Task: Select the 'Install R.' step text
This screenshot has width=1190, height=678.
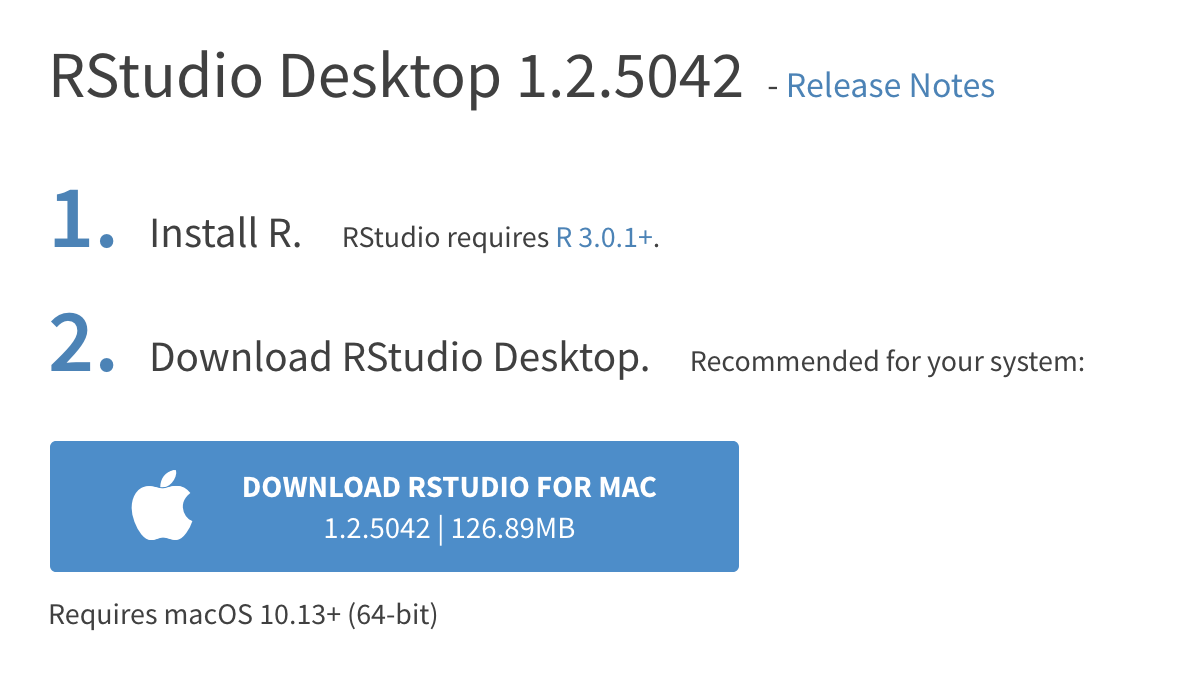Action: (225, 234)
